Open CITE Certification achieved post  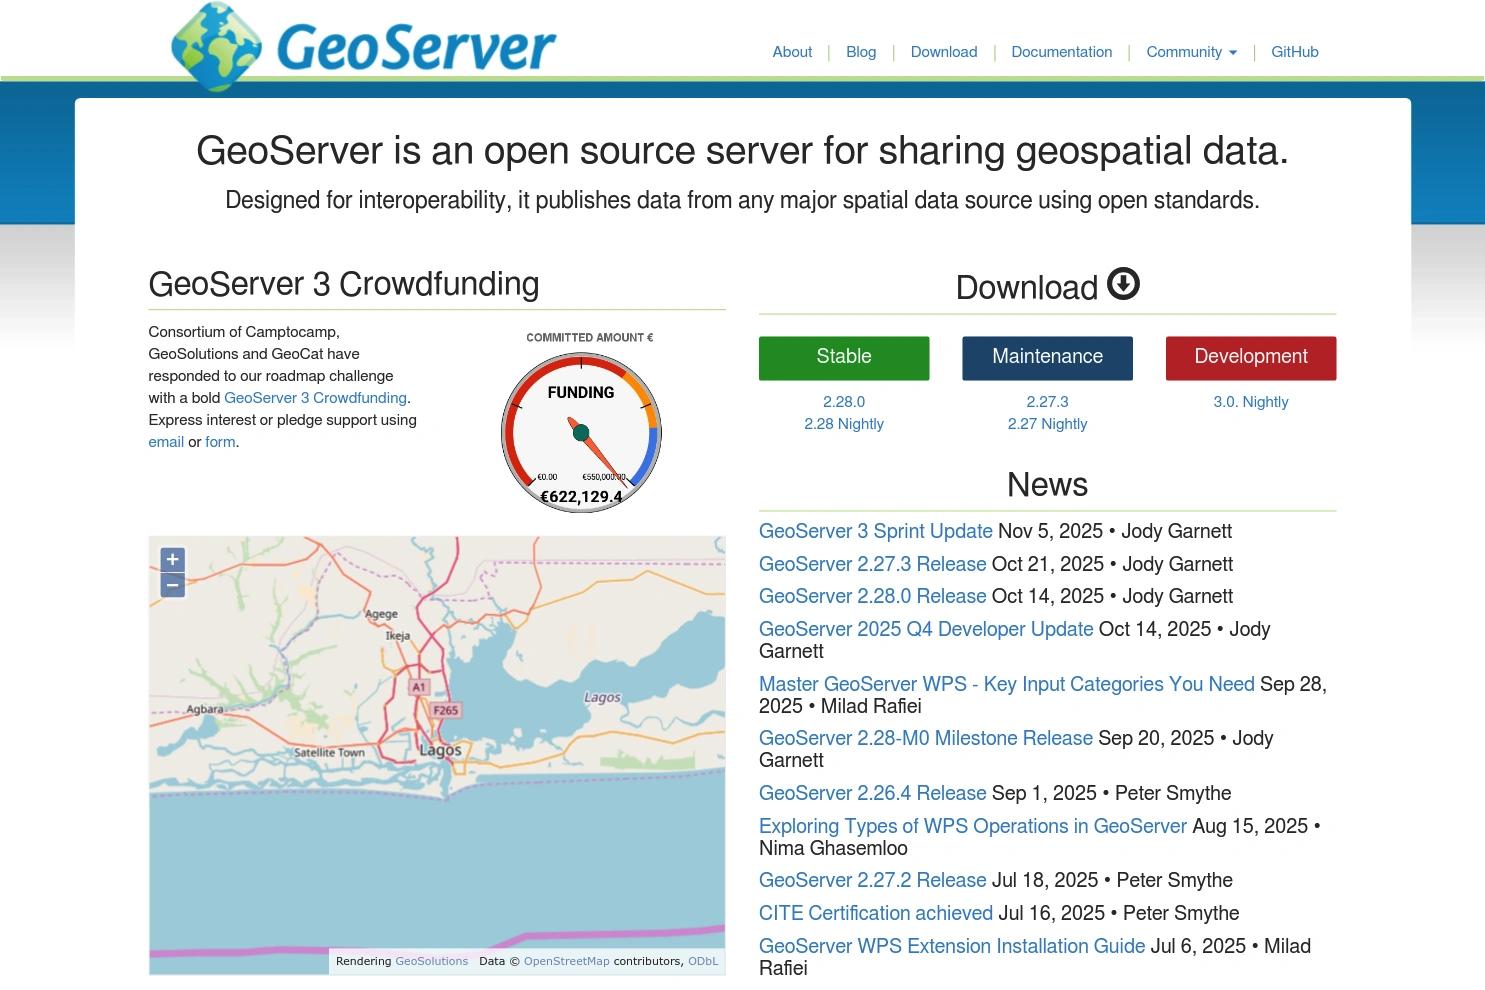tap(876, 913)
